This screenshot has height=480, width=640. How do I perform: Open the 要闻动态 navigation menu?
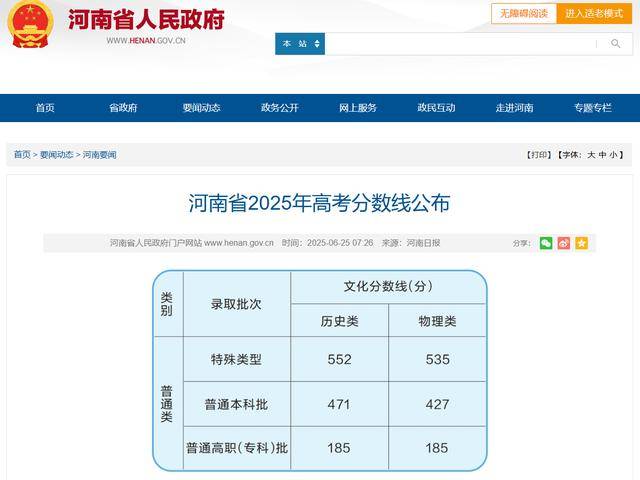pyautogui.click(x=202, y=108)
